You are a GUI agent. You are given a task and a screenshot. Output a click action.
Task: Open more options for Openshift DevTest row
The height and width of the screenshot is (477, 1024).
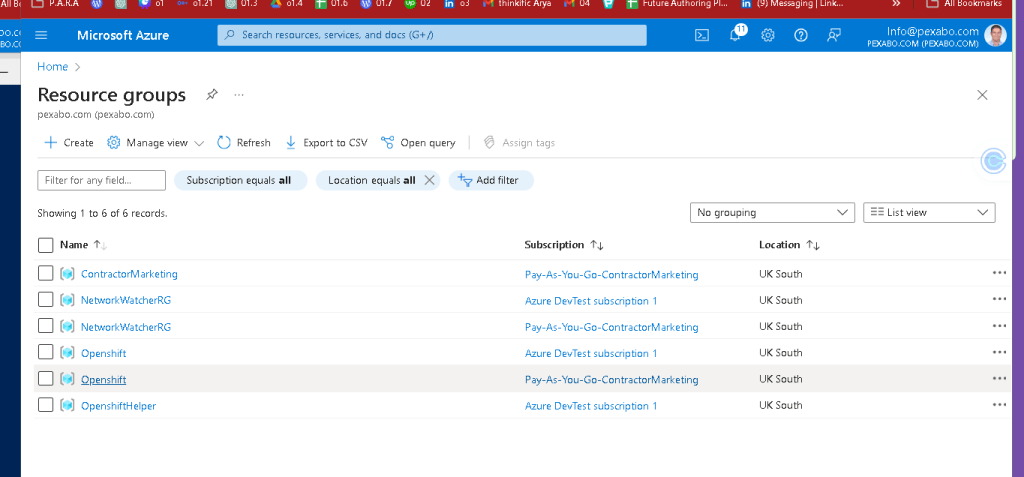pos(999,352)
